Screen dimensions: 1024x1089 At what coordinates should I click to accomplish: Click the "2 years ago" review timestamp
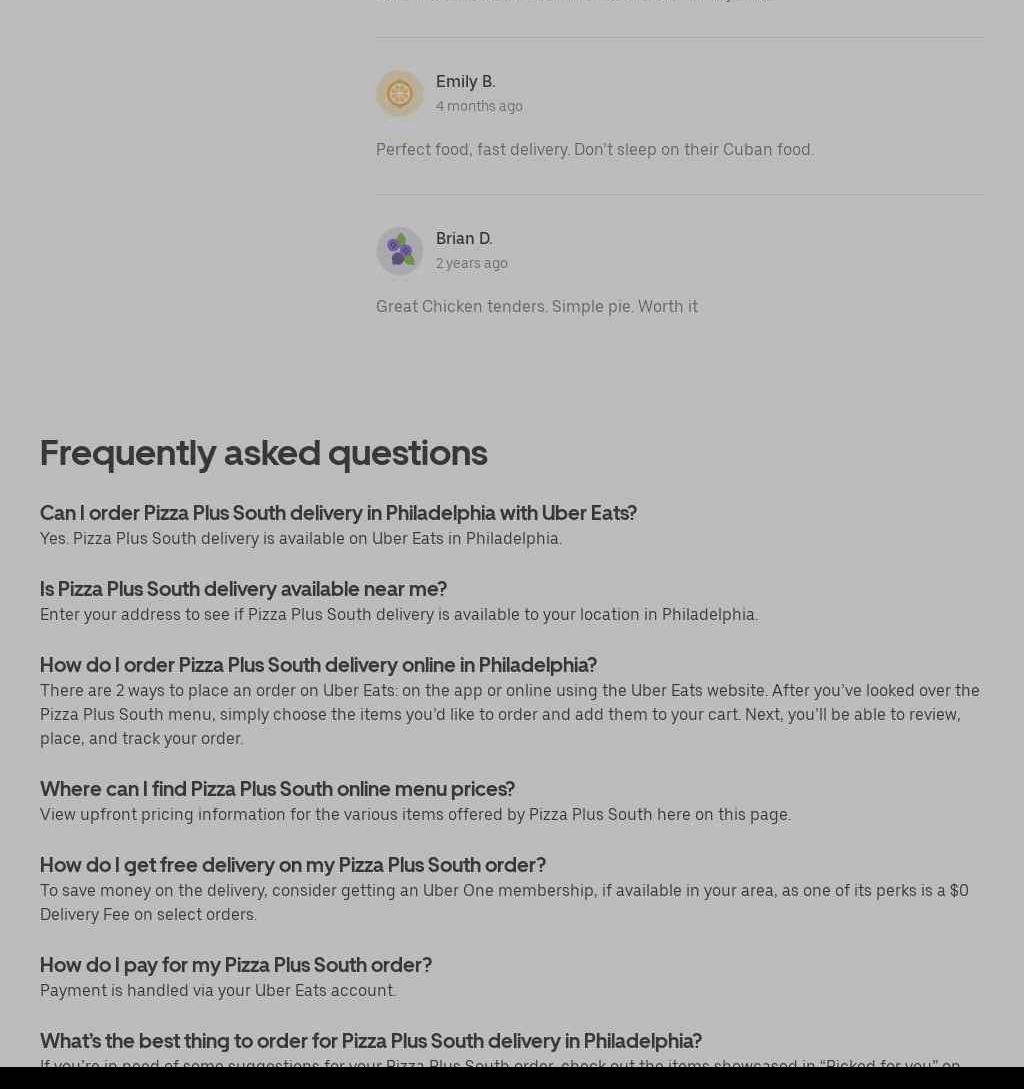coord(471,263)
